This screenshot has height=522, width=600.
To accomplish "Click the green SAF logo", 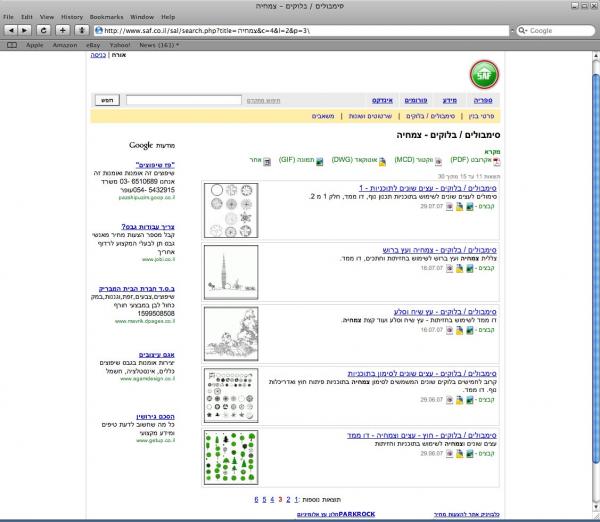I will point(485,74).
